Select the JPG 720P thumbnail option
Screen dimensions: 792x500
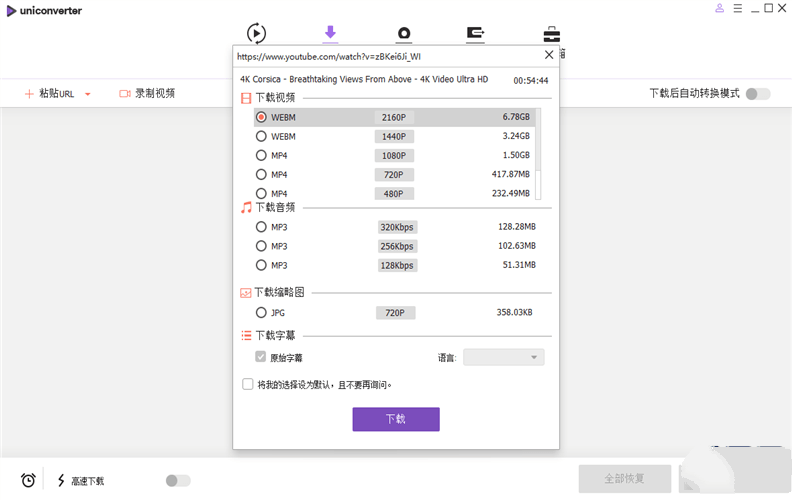point(261,313)
